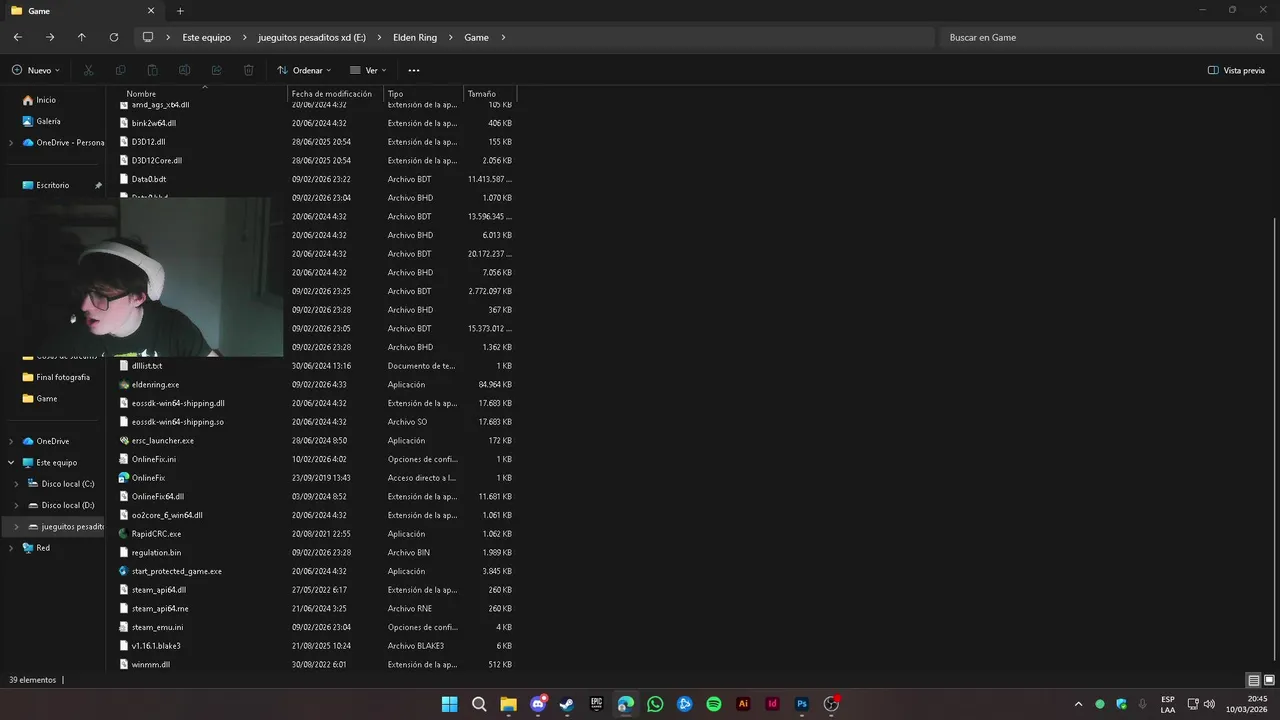The height and width of the screenshot is (720, 1280).
Task: Click Este equipo in breadcrumb path
Action: point(206,37)
